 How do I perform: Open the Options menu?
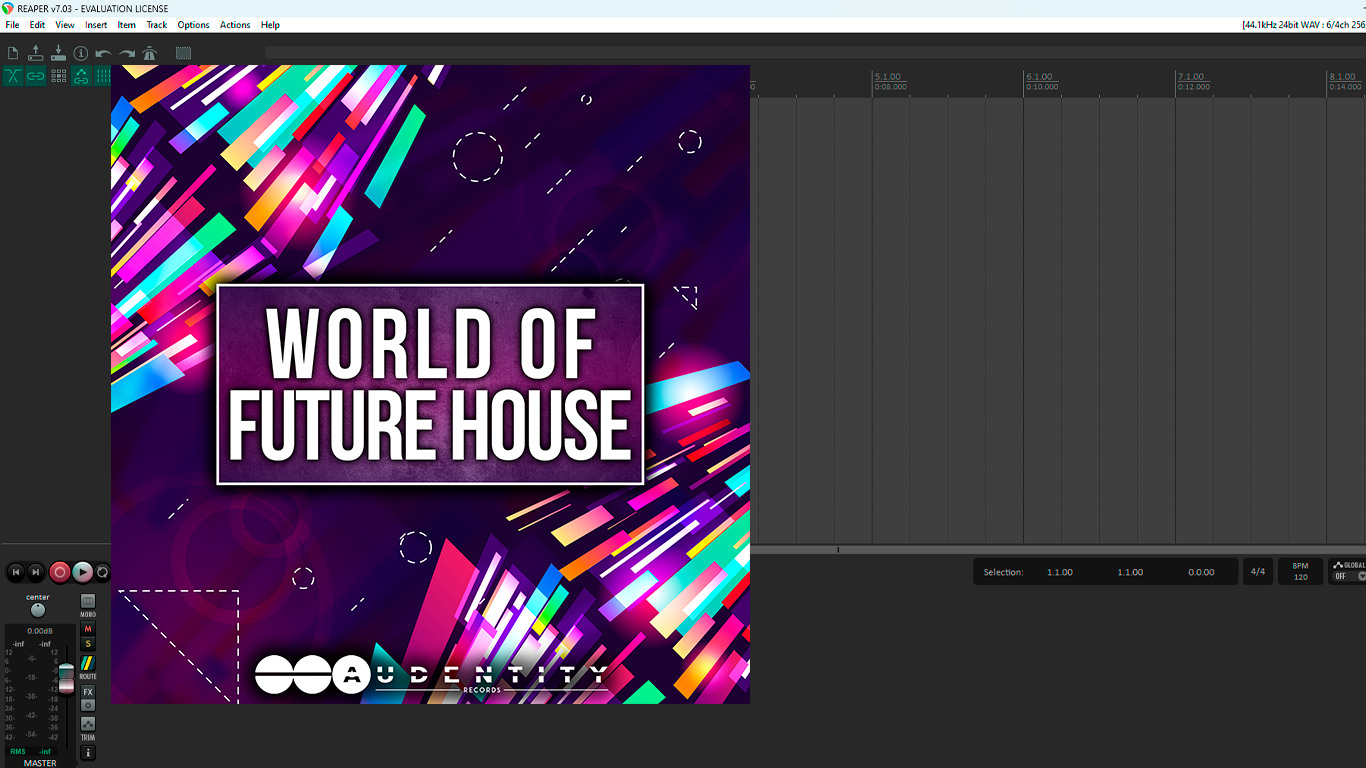[193, 25]
